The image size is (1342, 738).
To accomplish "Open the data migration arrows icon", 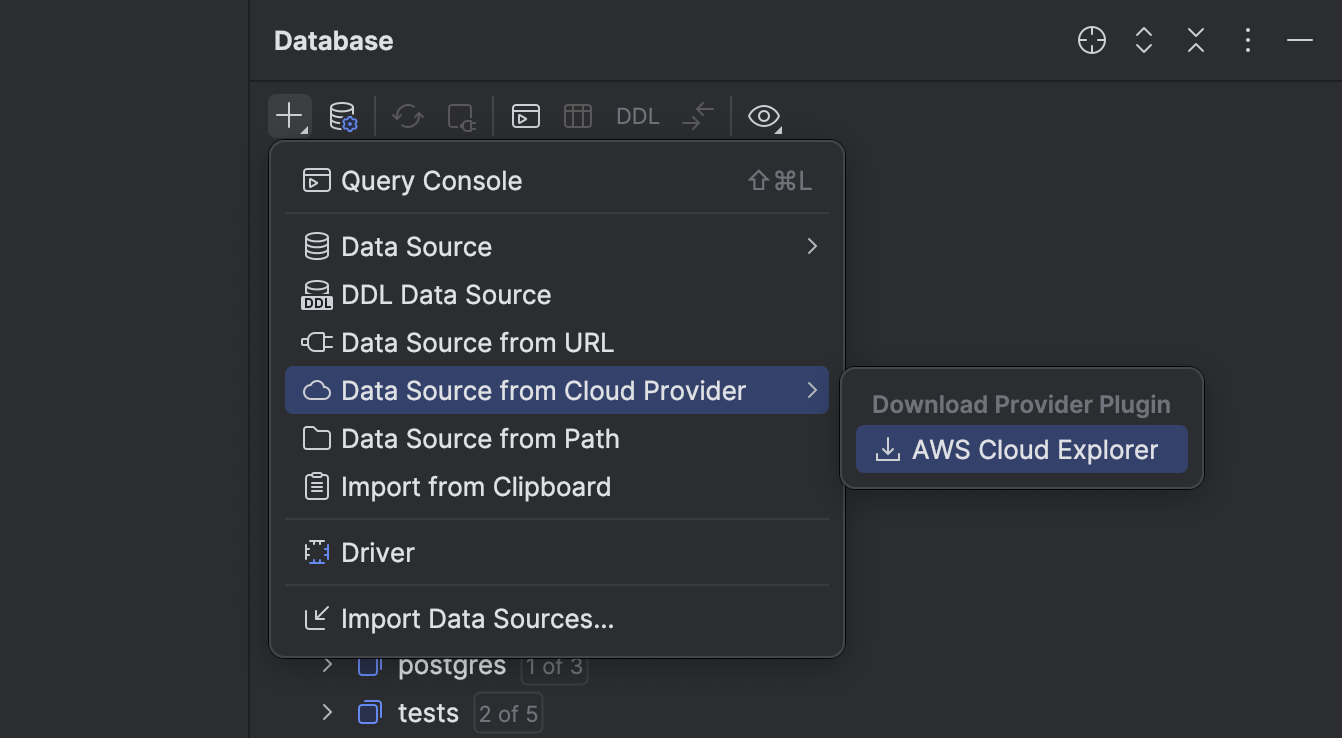I will [x=697, y=116].
